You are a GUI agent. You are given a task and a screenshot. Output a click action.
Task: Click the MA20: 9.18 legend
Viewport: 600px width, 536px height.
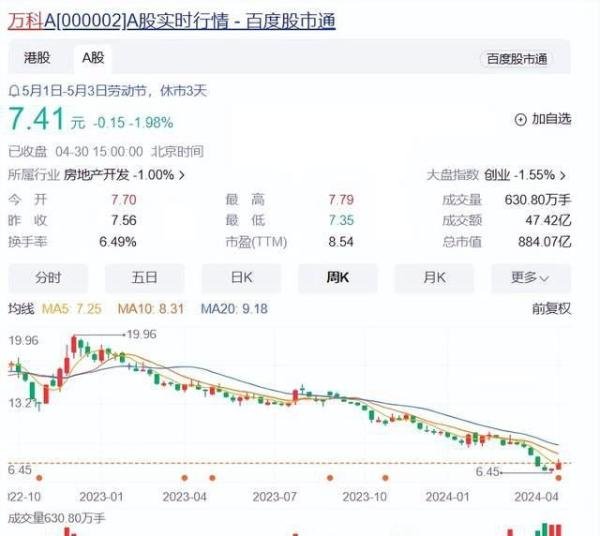point(234,309)
